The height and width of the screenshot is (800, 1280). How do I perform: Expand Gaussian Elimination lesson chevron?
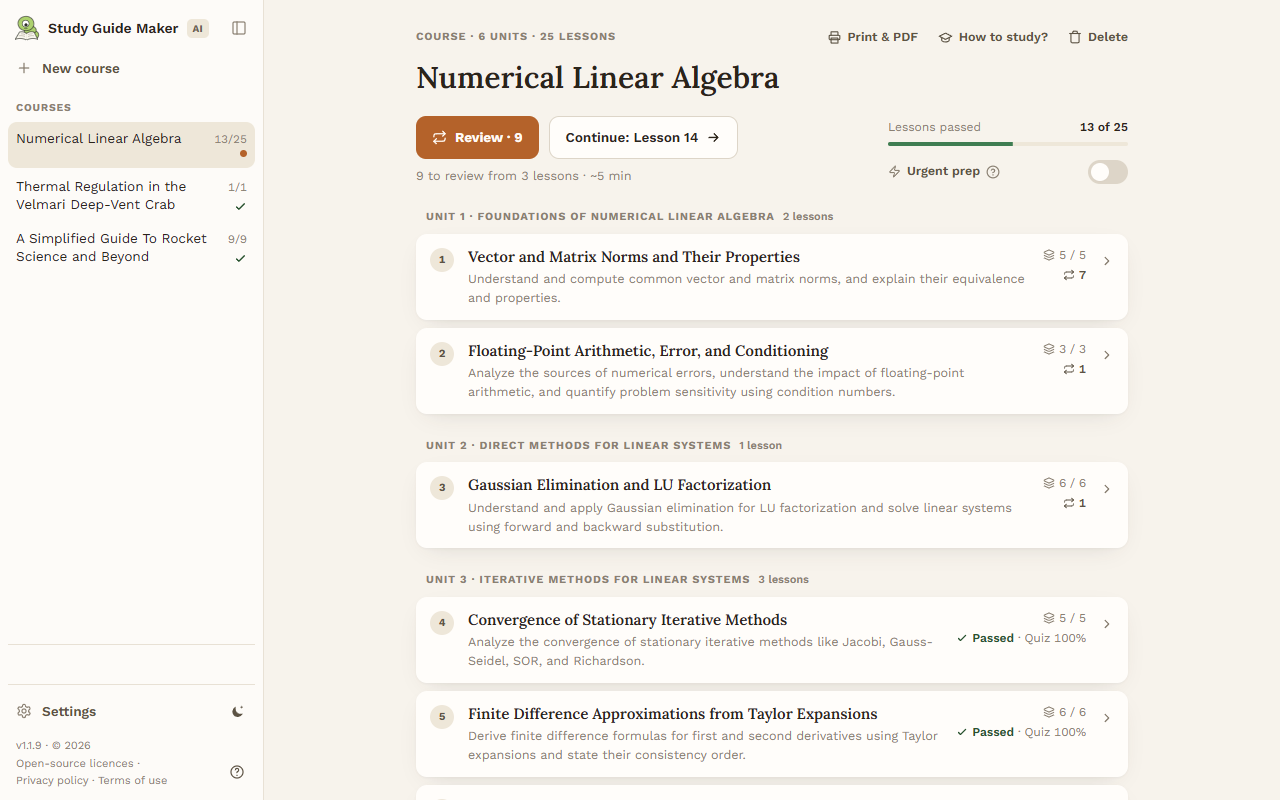pyautogui.click(x=1107, y=489)
